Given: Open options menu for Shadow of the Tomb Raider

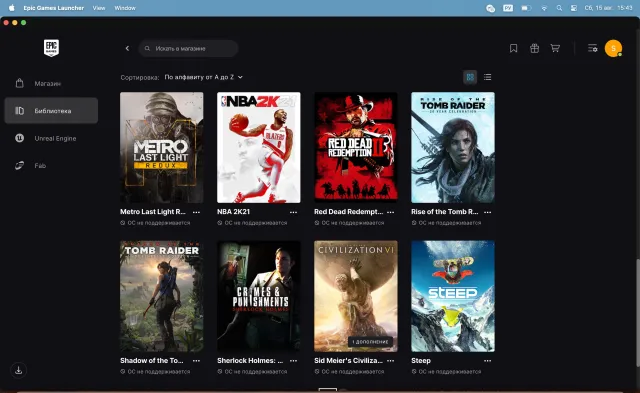Looking at the screenshot, I should click(196, 361).
